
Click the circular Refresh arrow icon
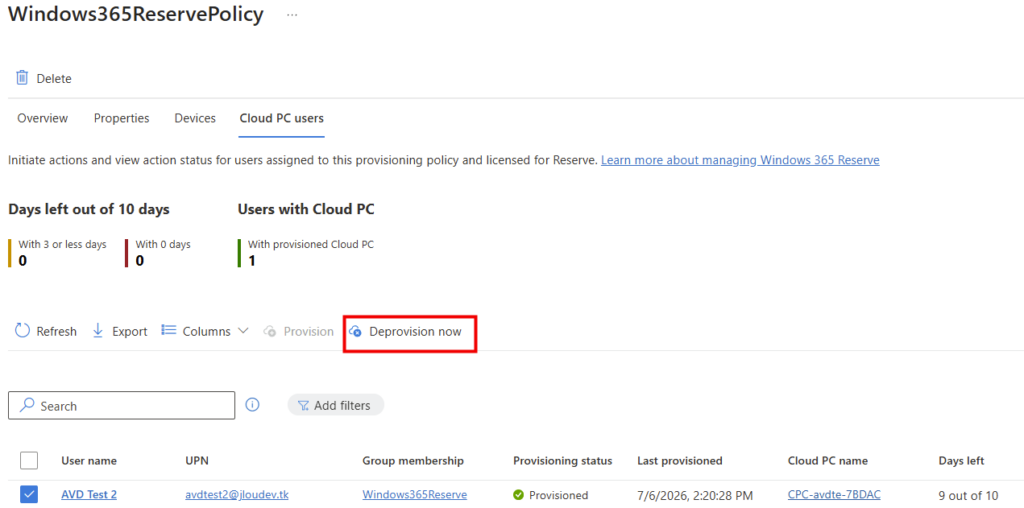pos(22,331)
